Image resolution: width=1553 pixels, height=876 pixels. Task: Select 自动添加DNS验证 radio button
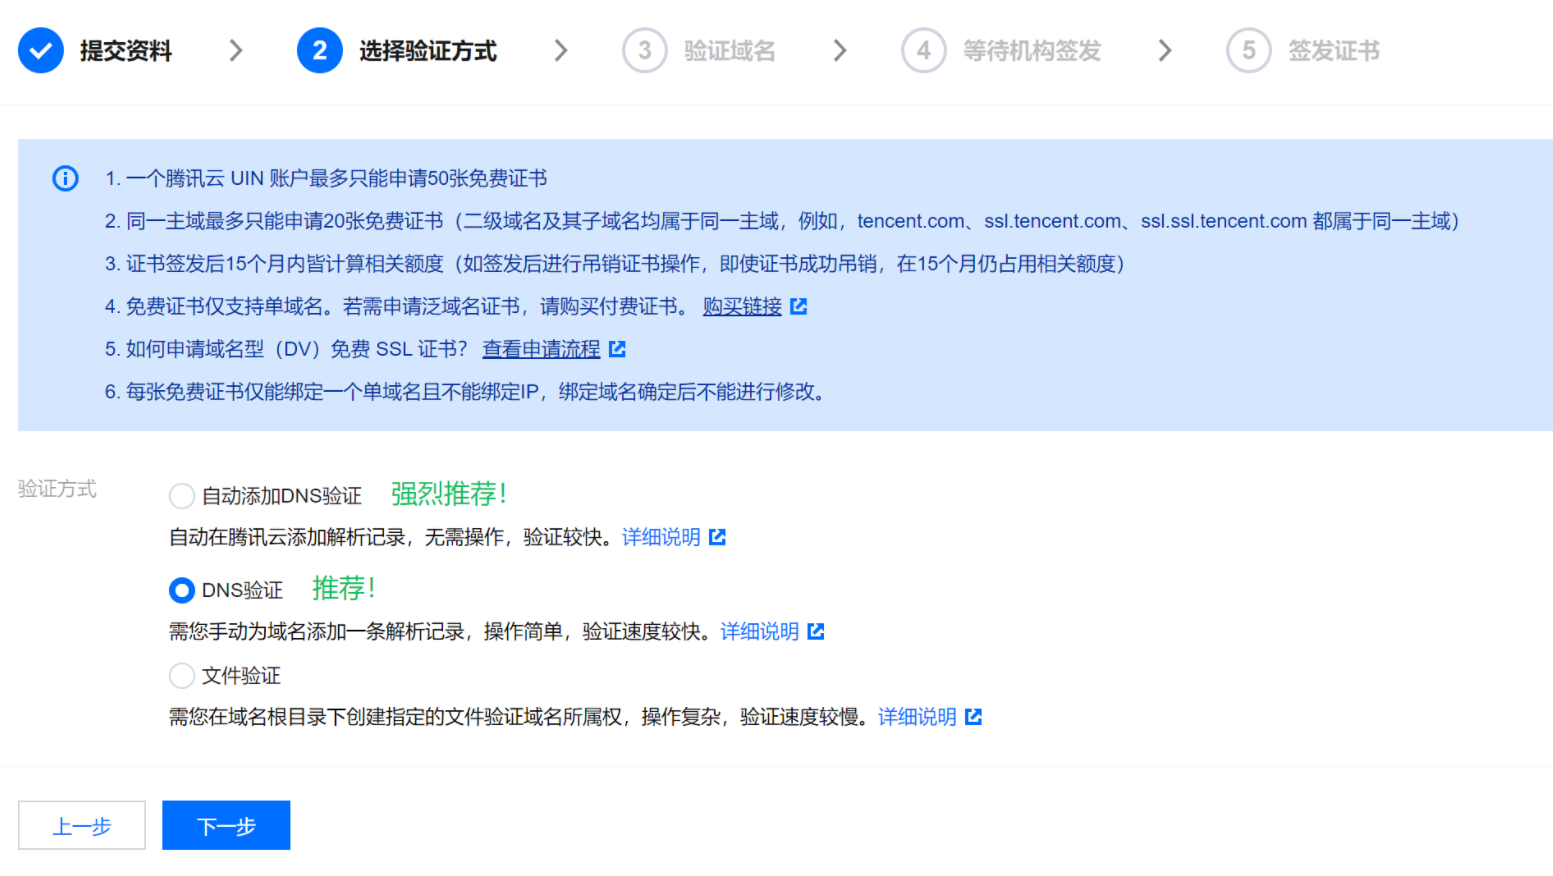(x=182, y=496)
